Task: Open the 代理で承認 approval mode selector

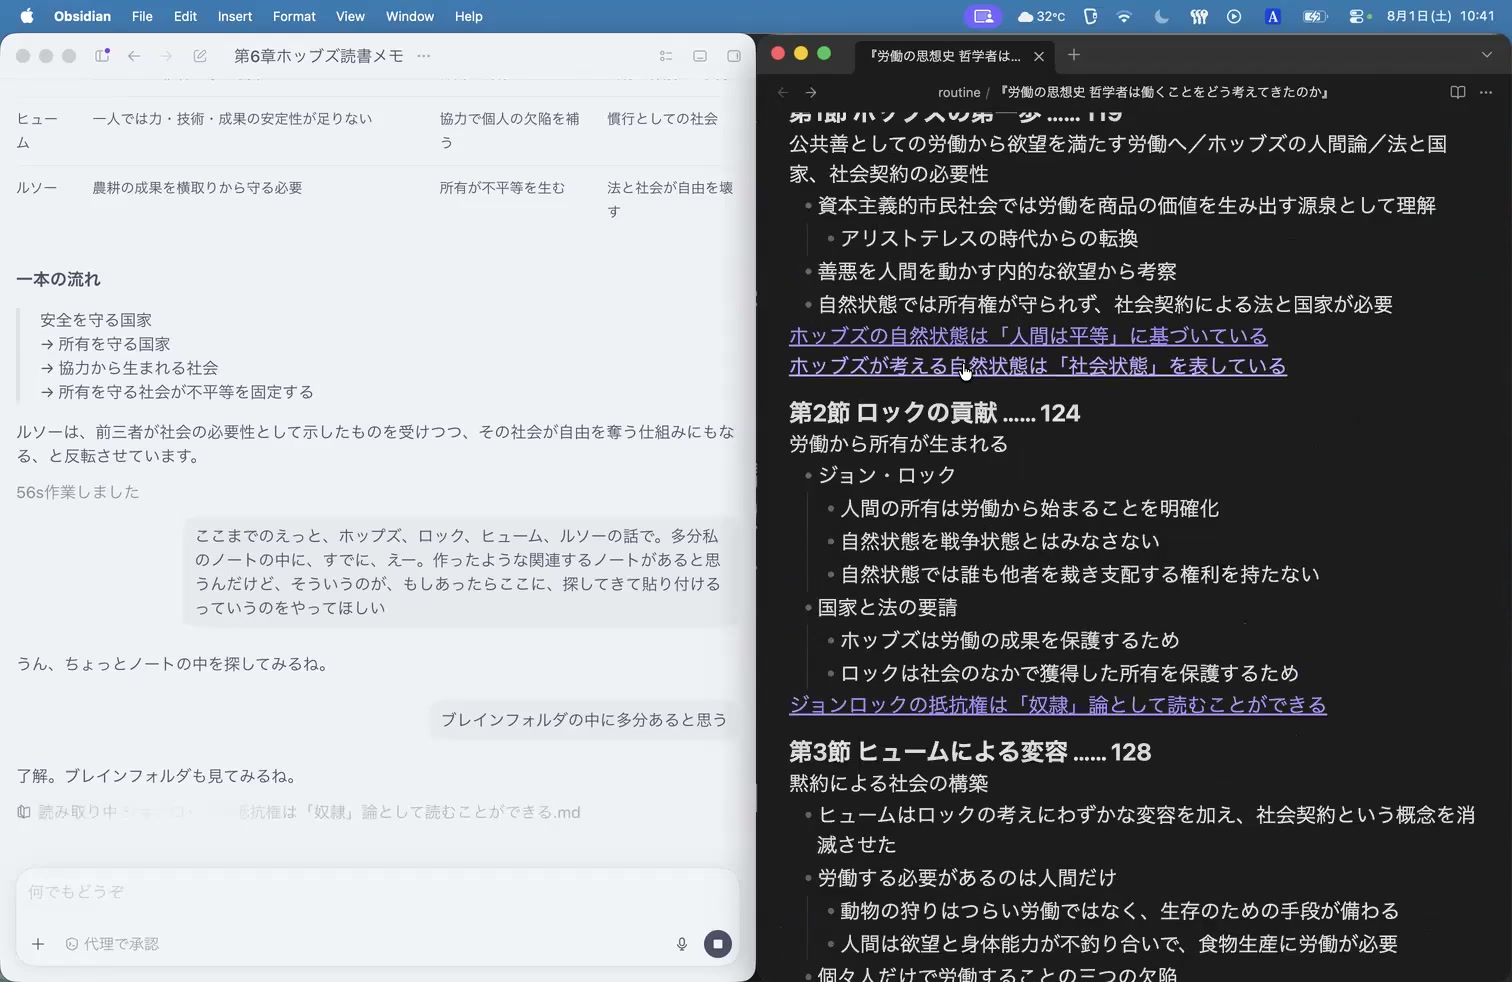Action: [x=112, y=944]
